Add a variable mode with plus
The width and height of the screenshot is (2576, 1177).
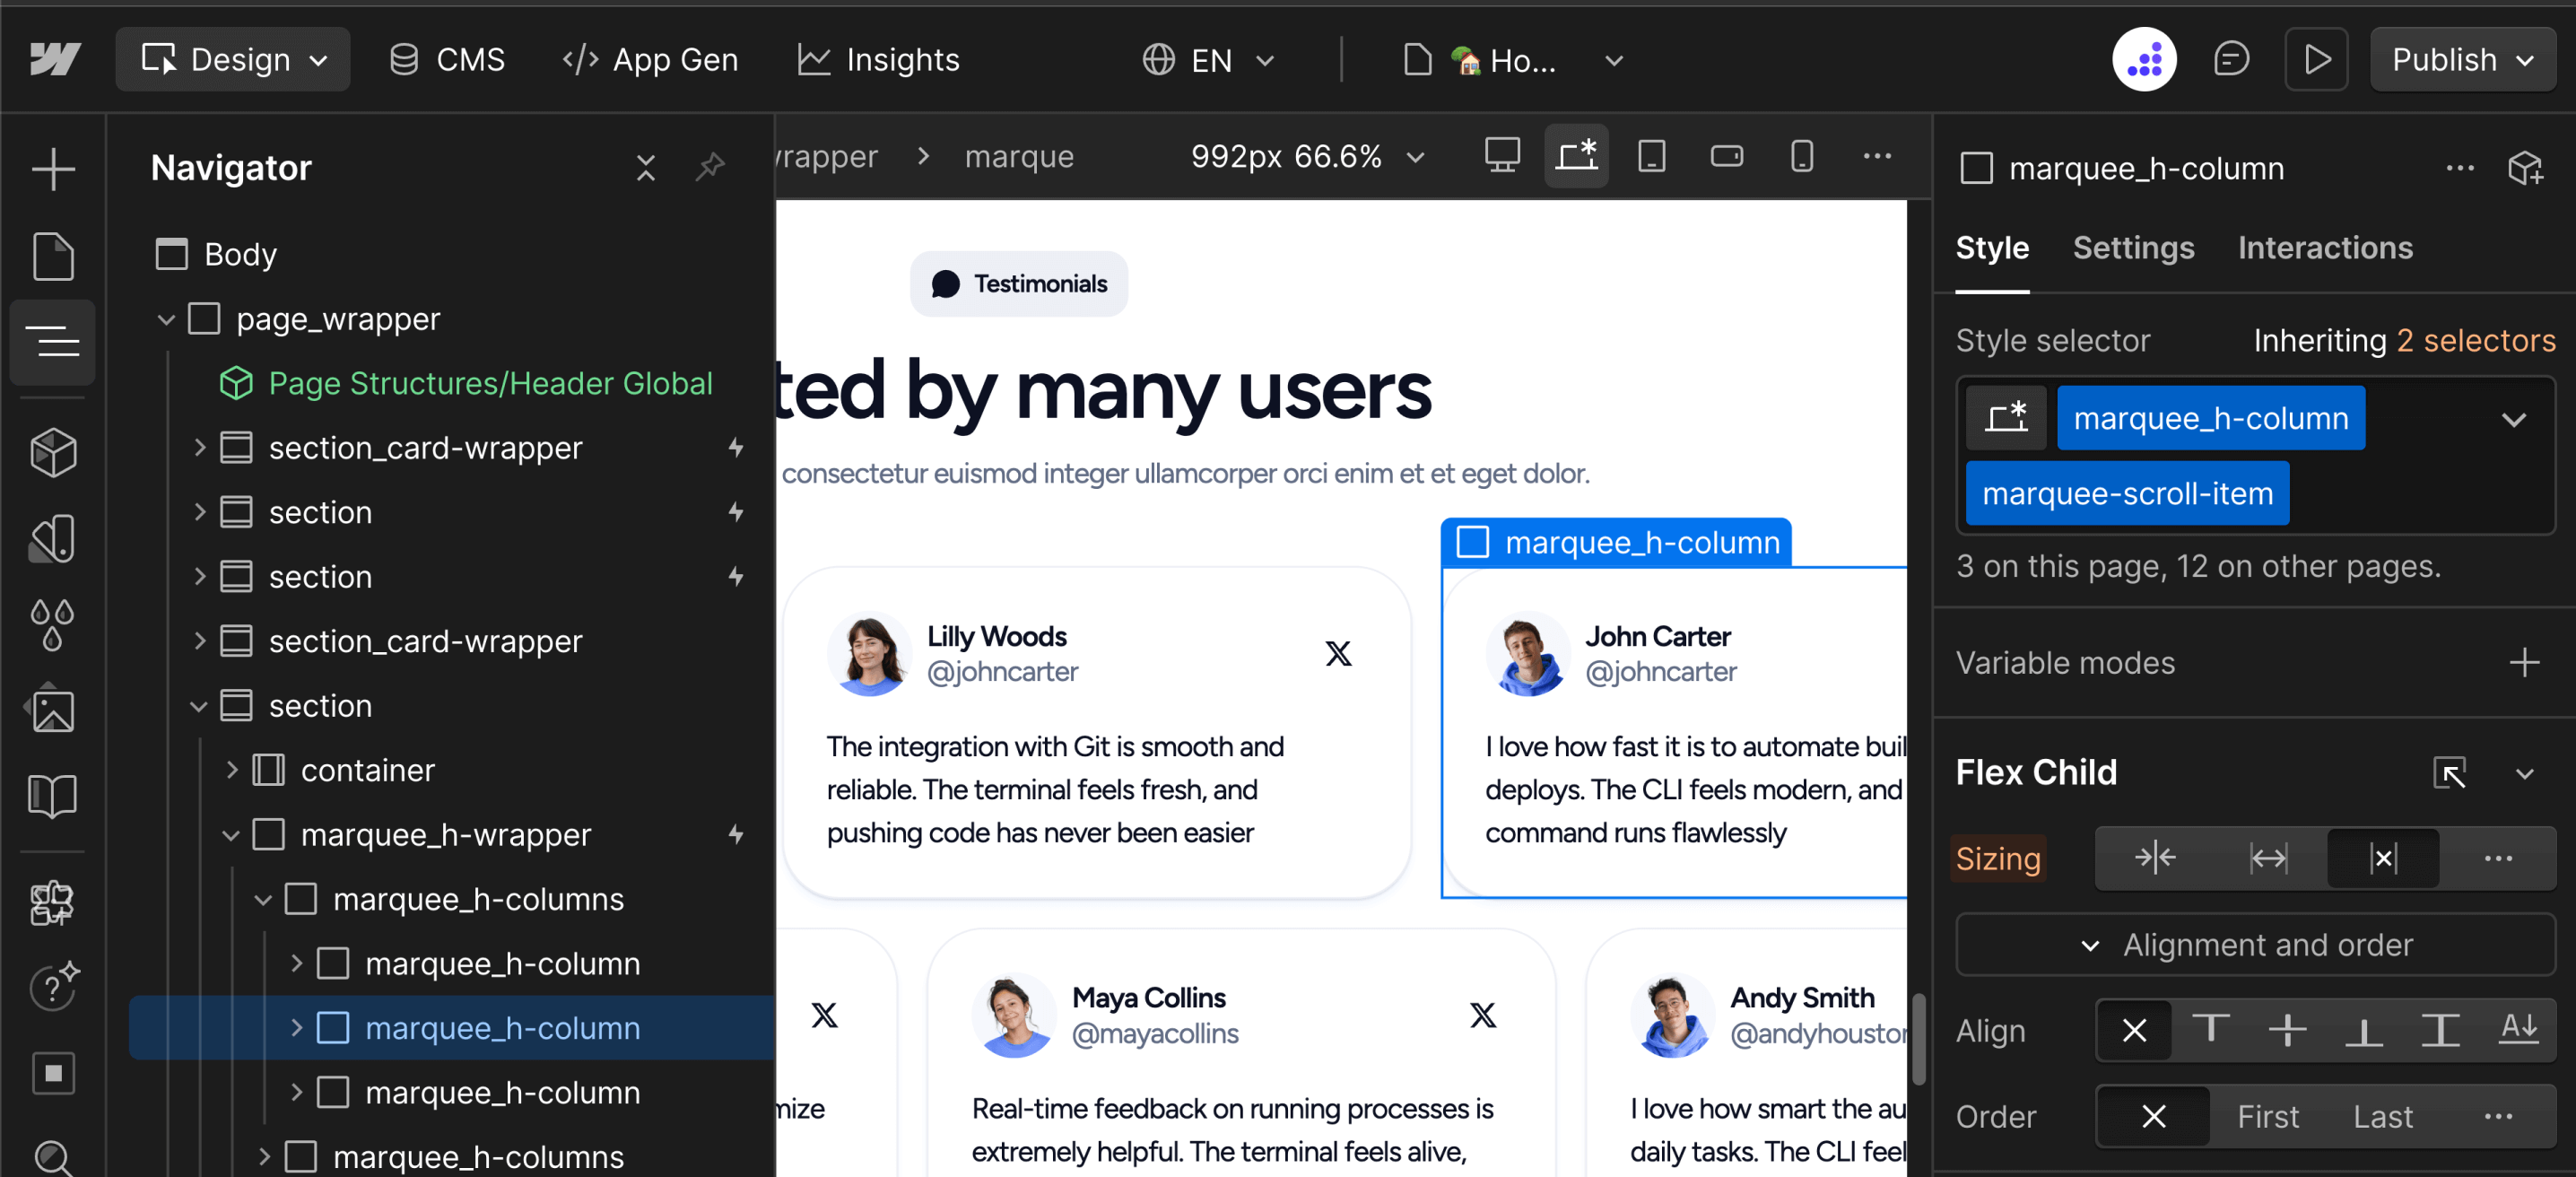click(x=2524, y=662)
